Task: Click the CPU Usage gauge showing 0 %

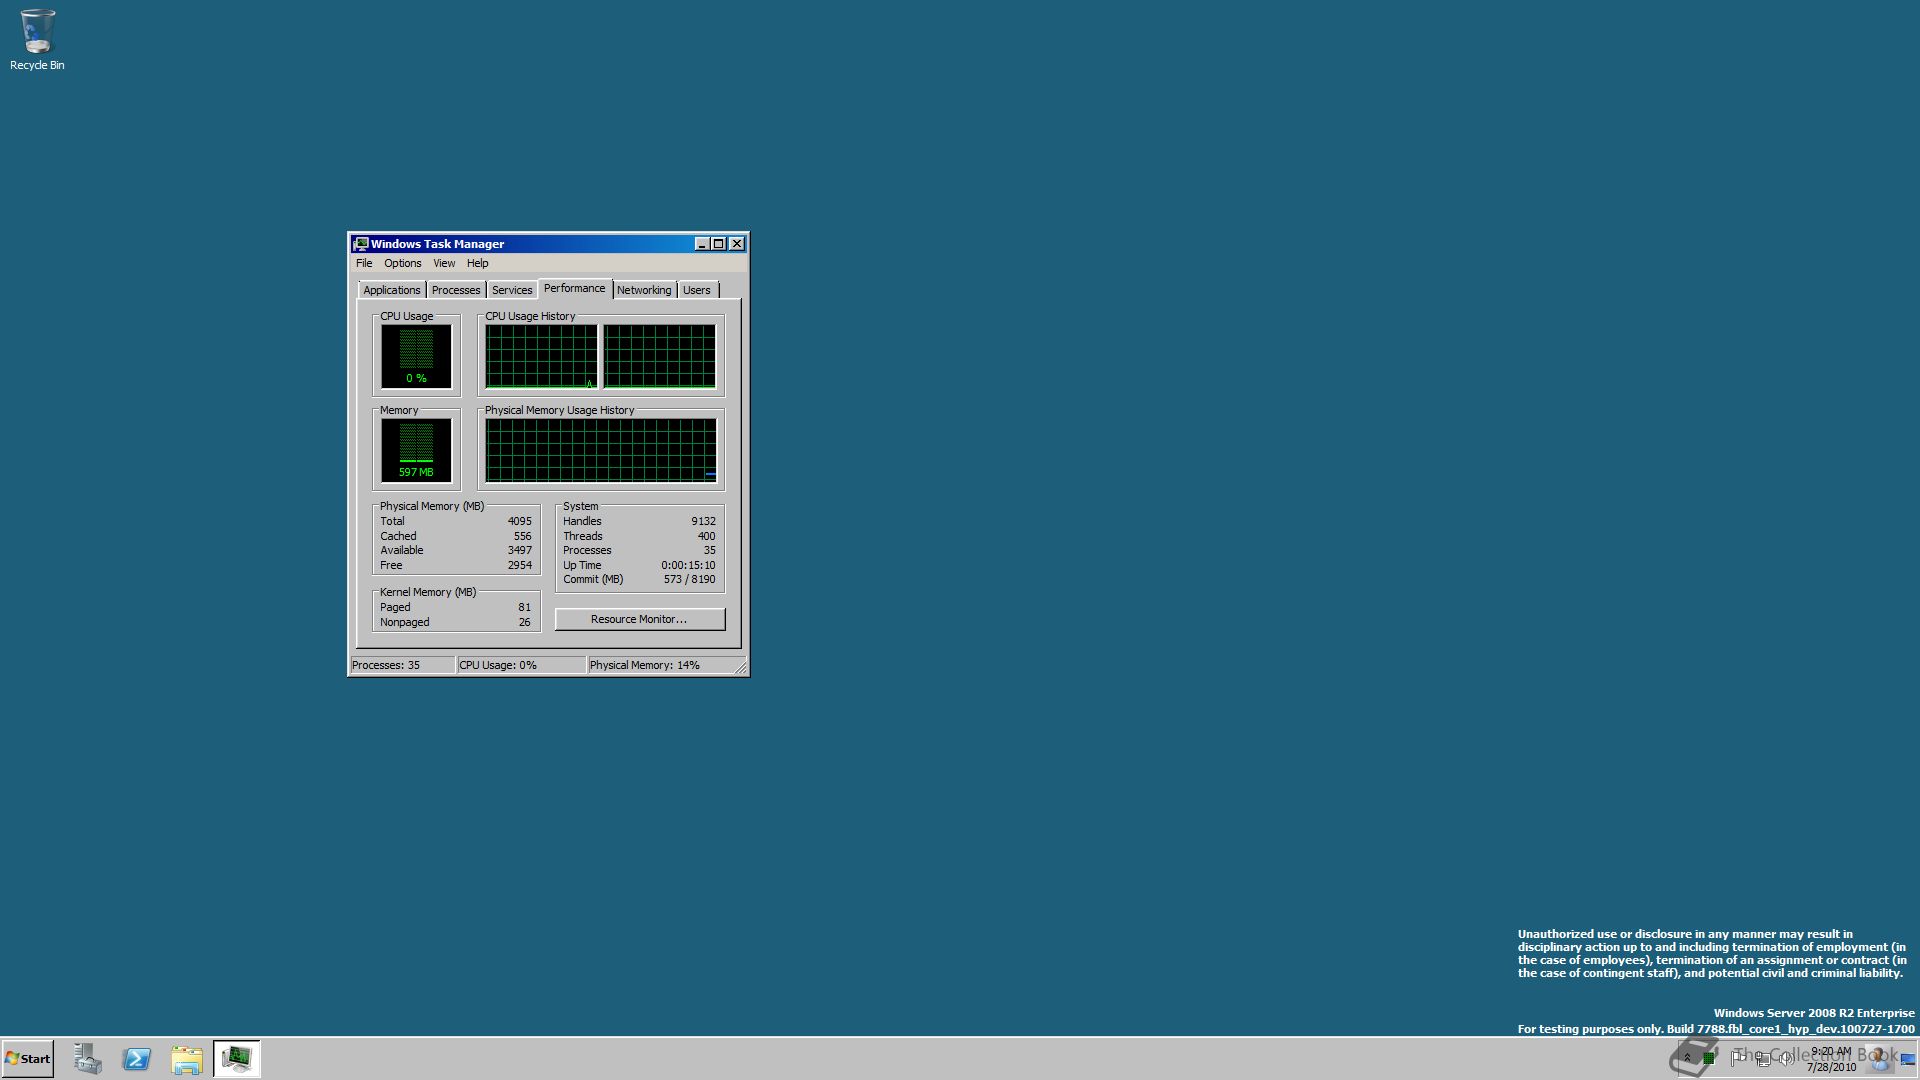Action: coord(416,356)
